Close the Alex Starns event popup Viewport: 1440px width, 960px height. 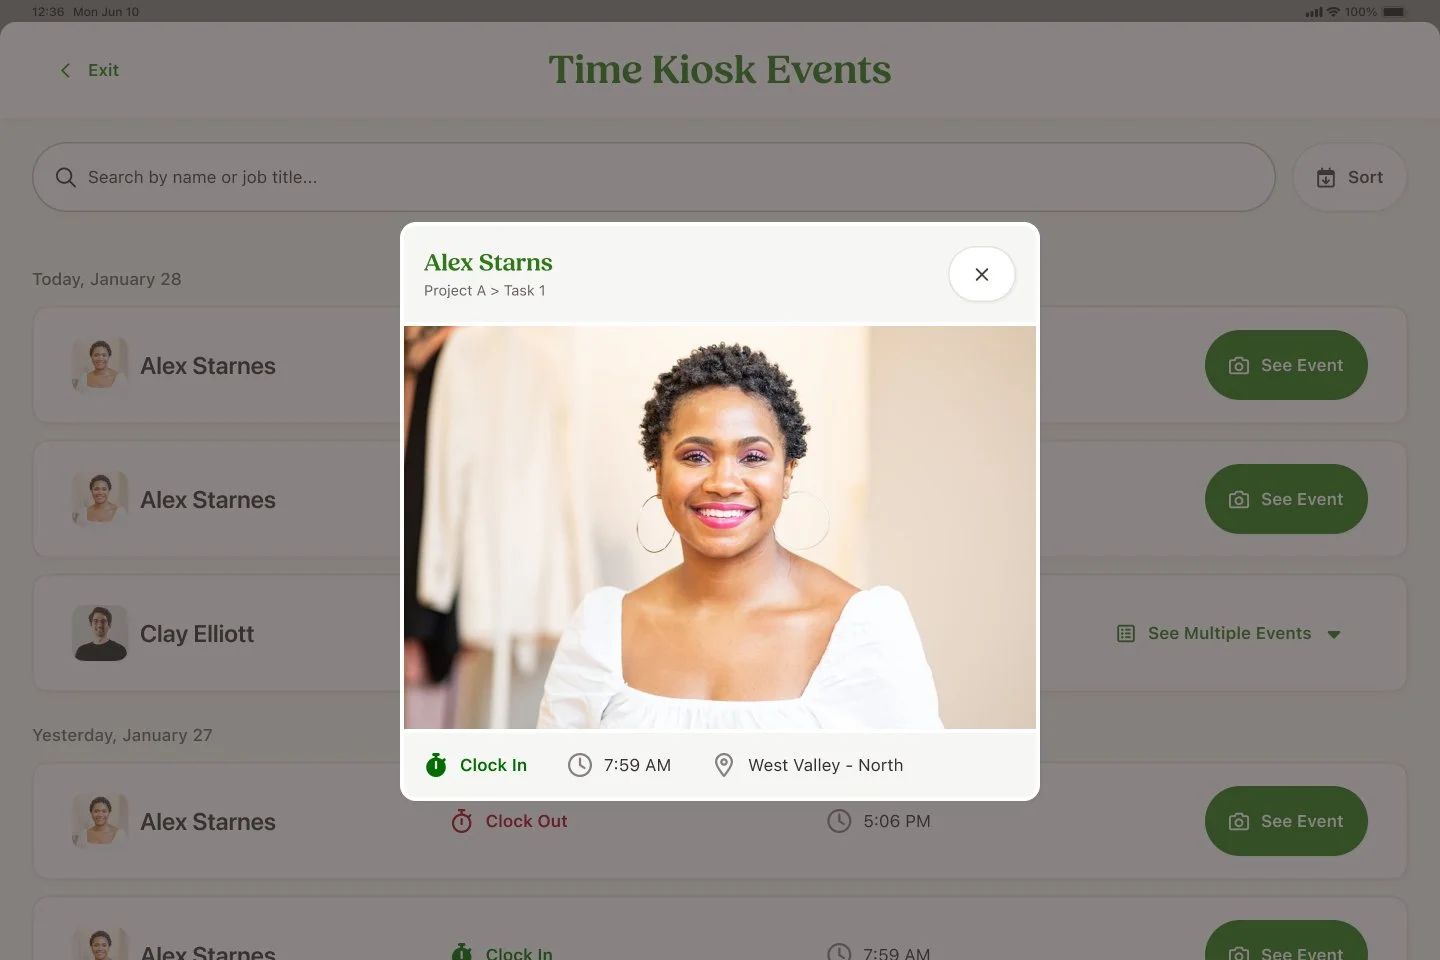981,274
